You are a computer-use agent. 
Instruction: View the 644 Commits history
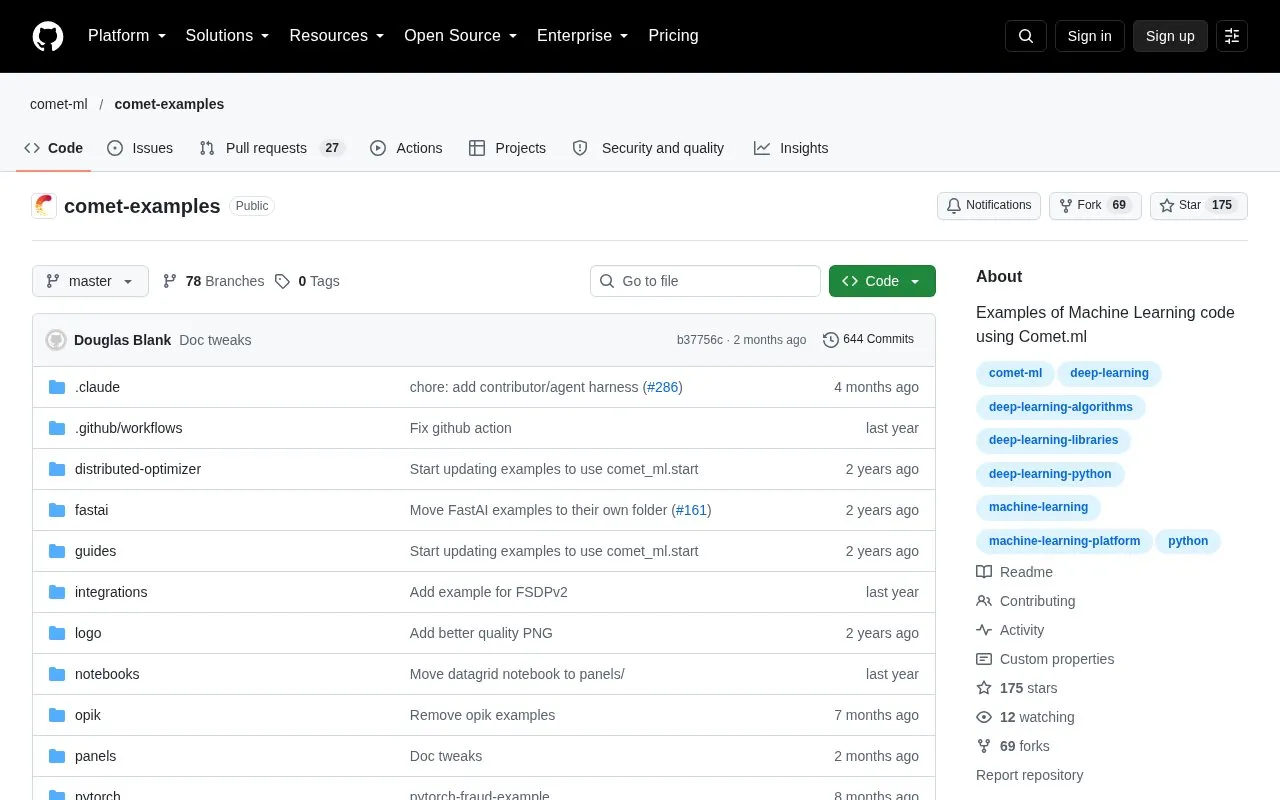pyautogui.click(x=868, y=340)
